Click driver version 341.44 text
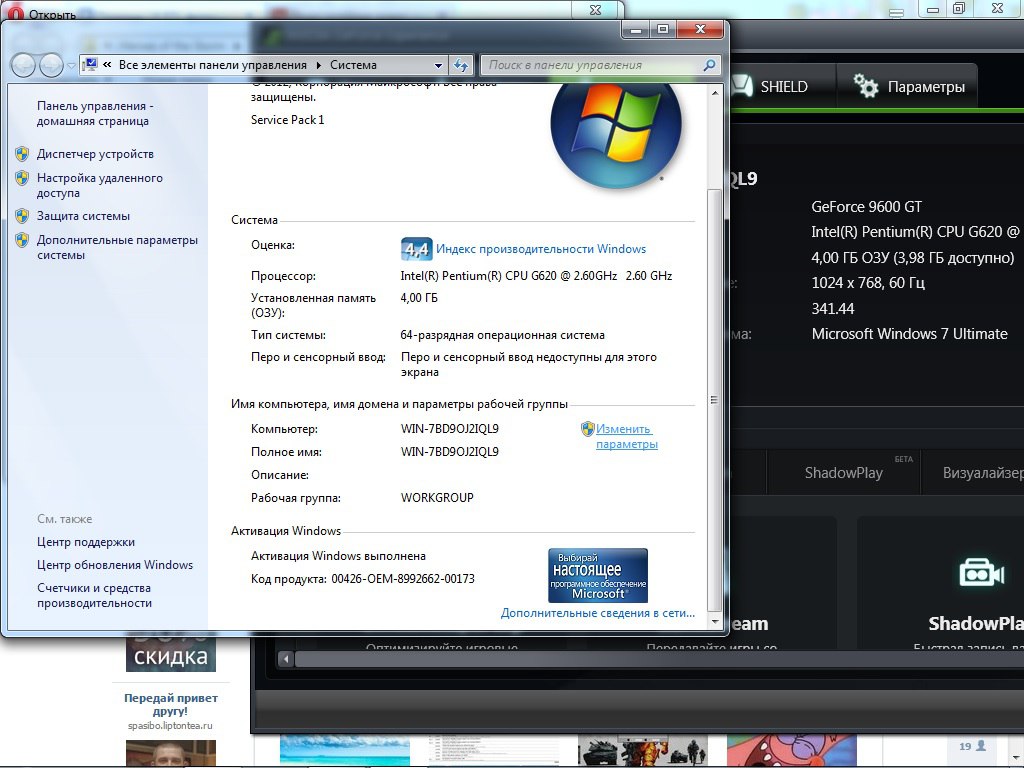1024x768 pixels. click(833, 308)
